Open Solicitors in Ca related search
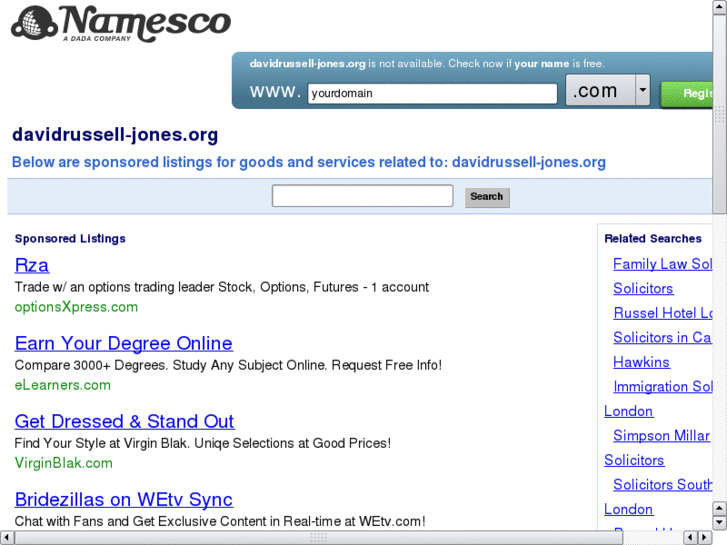Image resolution: width=727 pixels, height=545 pixels. 662,338
